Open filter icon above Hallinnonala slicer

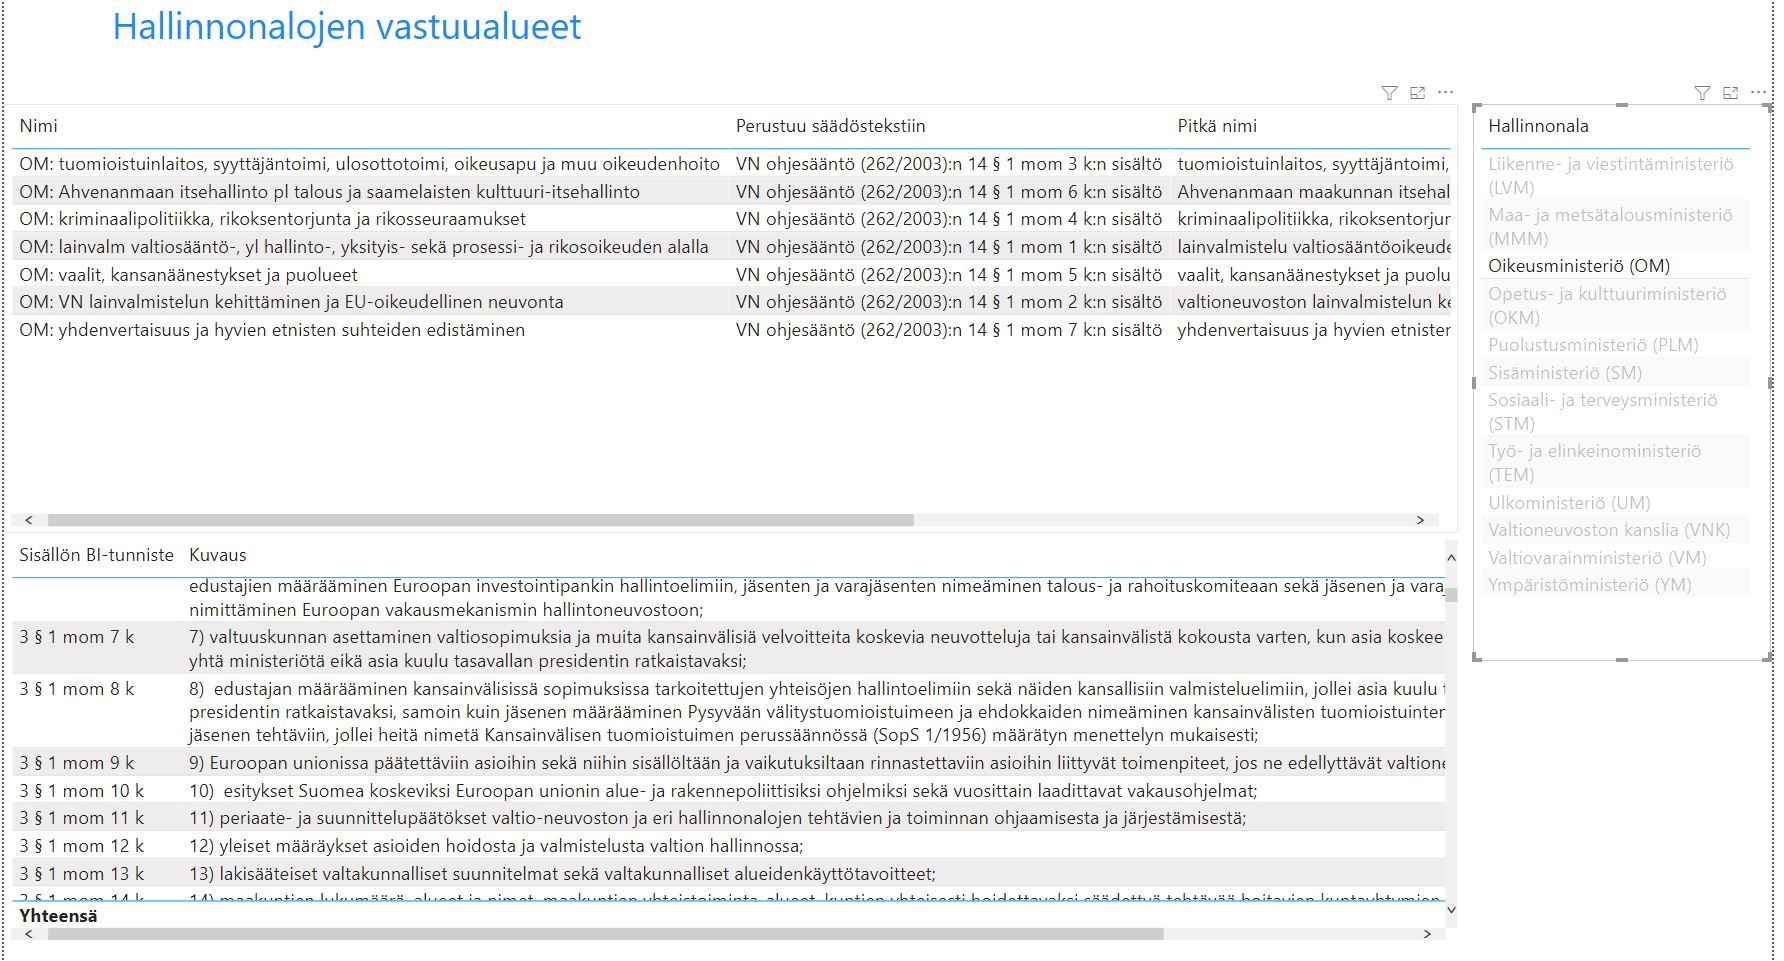pos(1702,93)
